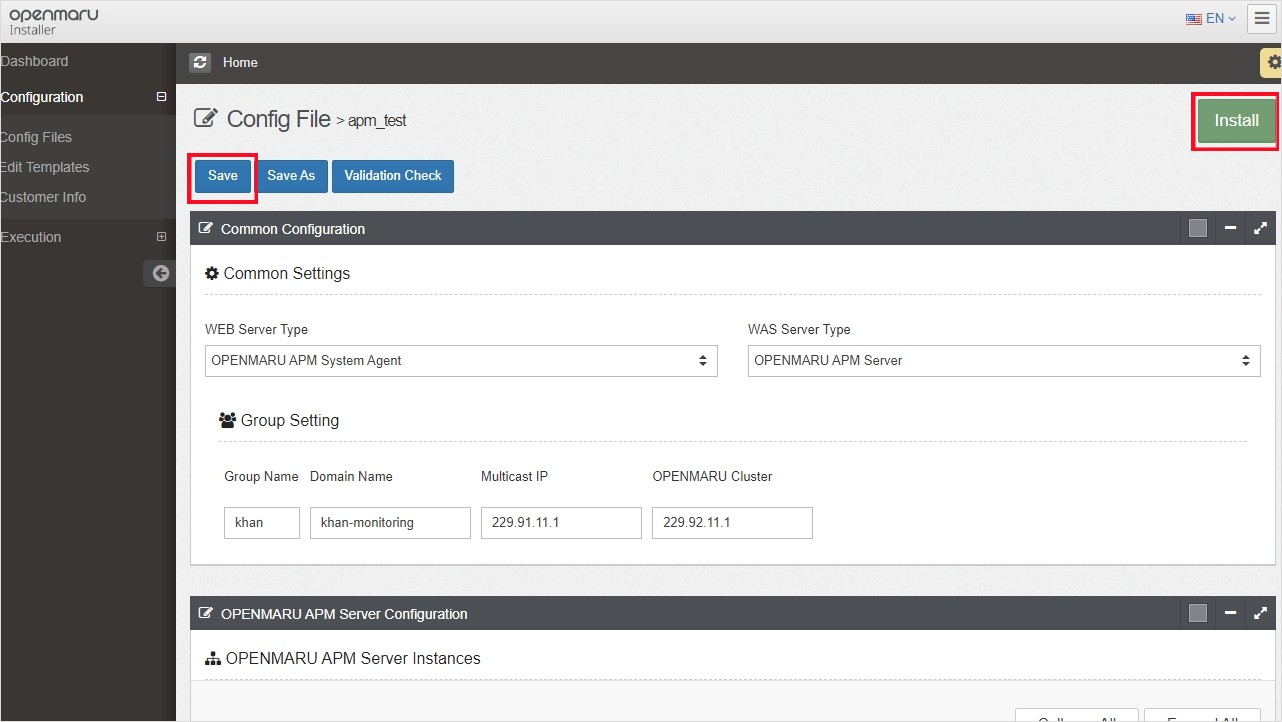Image resolution: width=1282 pixels, height=722 pixels.
Task: Click the gray square in Common Configuration header
Action: pyautogui.click(x=1198, y=228)
